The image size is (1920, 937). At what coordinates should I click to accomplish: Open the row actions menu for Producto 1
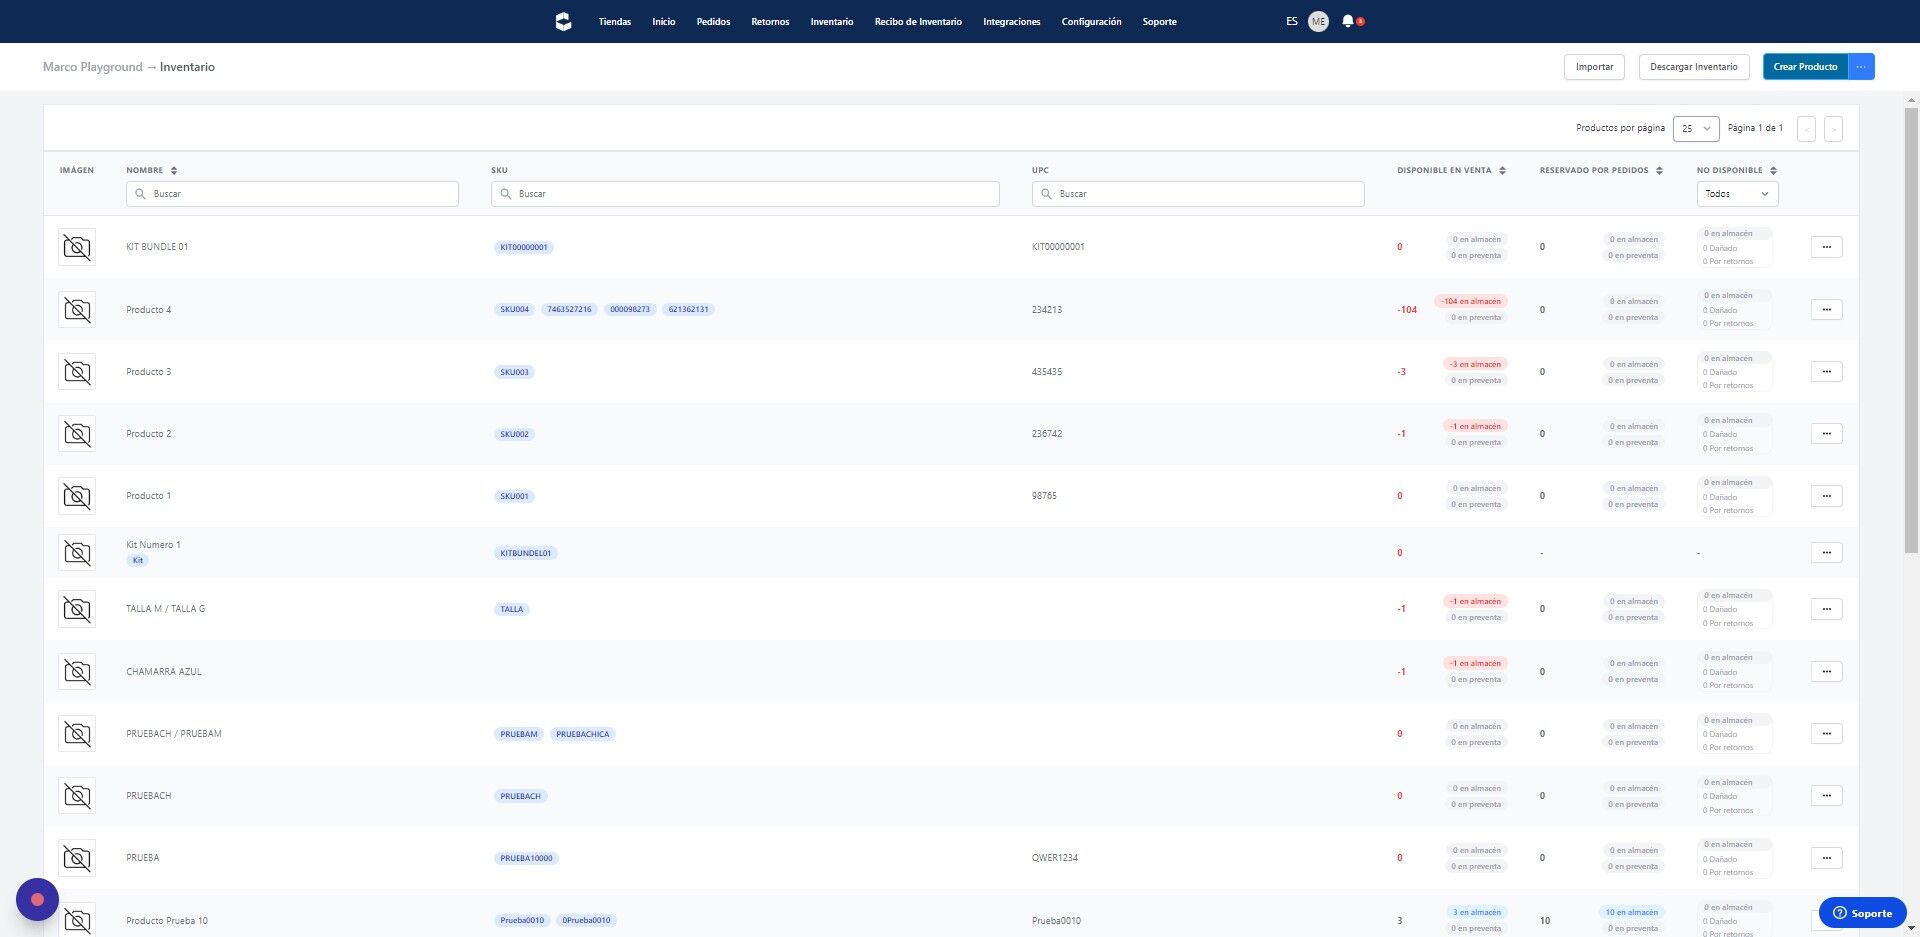1826,496
